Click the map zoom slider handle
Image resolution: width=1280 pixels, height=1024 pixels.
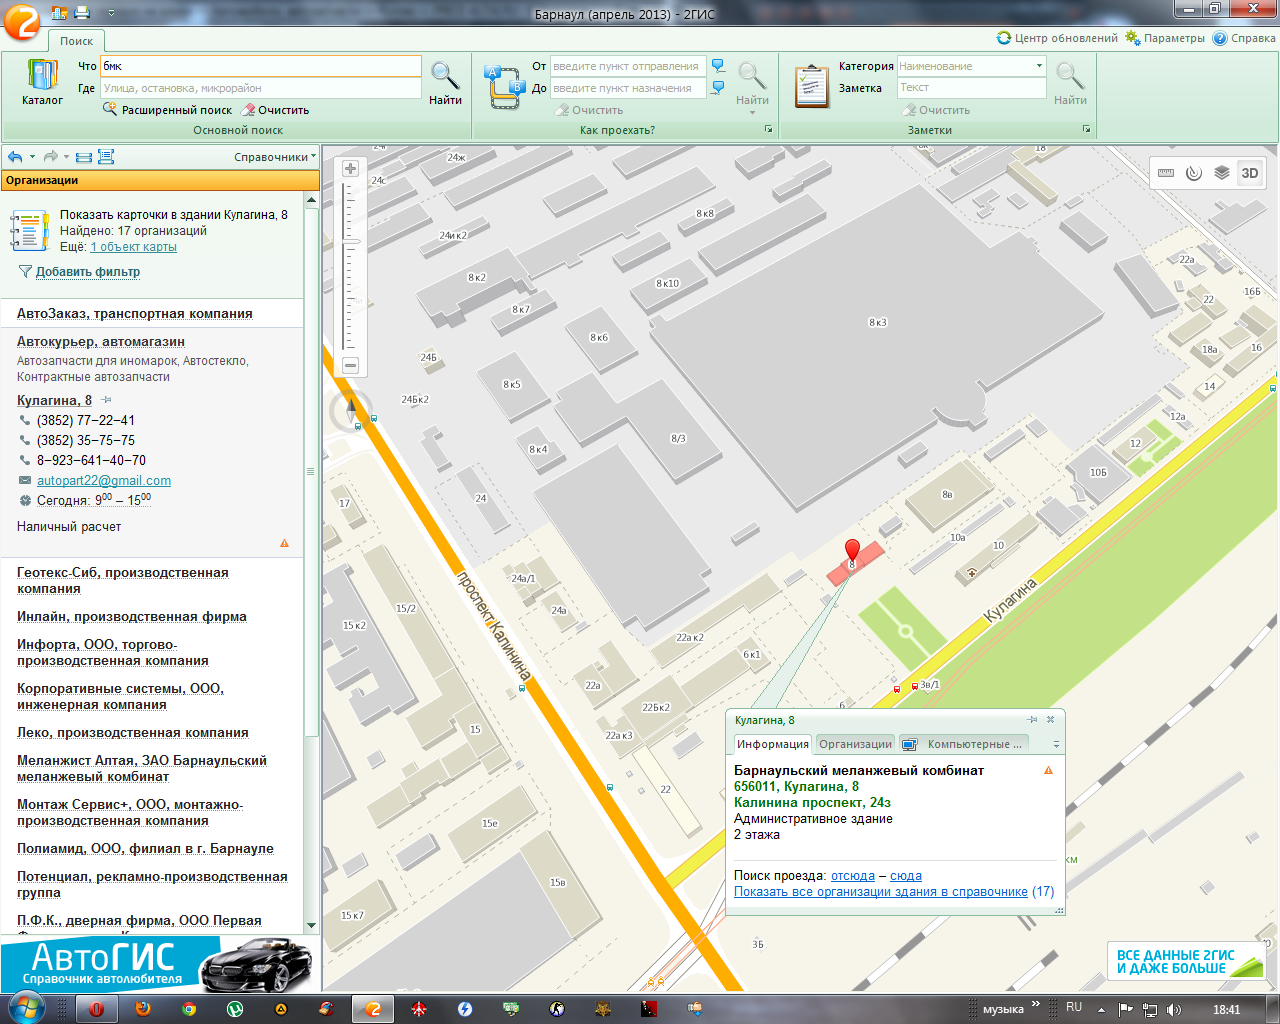pos(351,241)
